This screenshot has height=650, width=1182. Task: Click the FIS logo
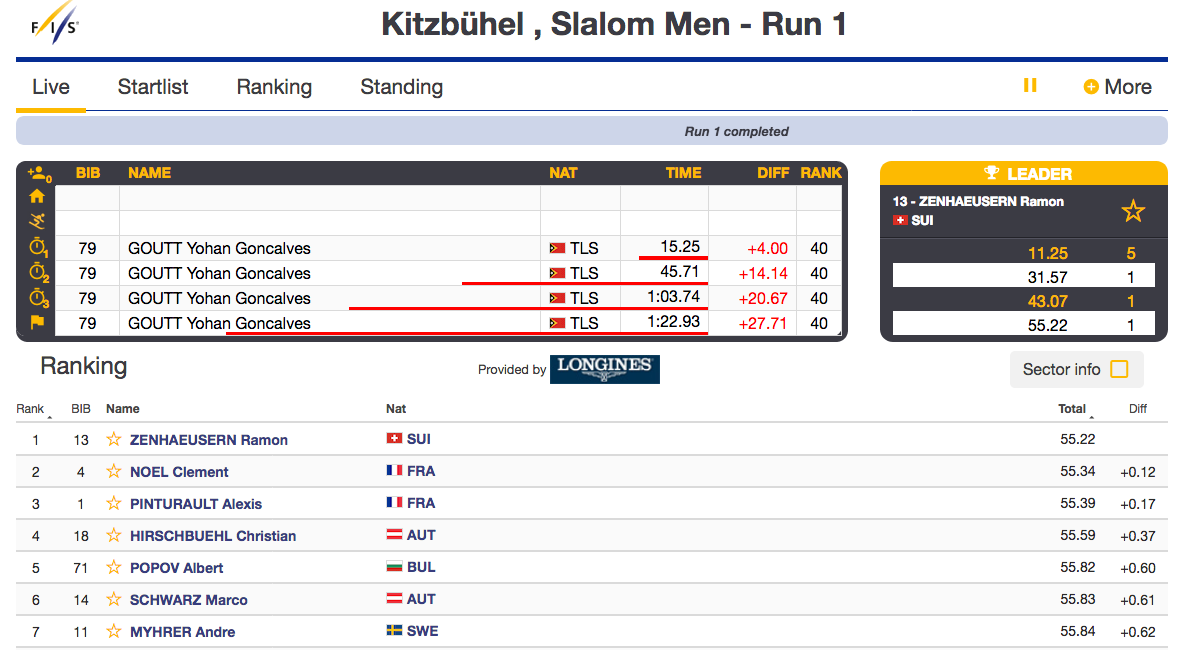pos(54,26)
